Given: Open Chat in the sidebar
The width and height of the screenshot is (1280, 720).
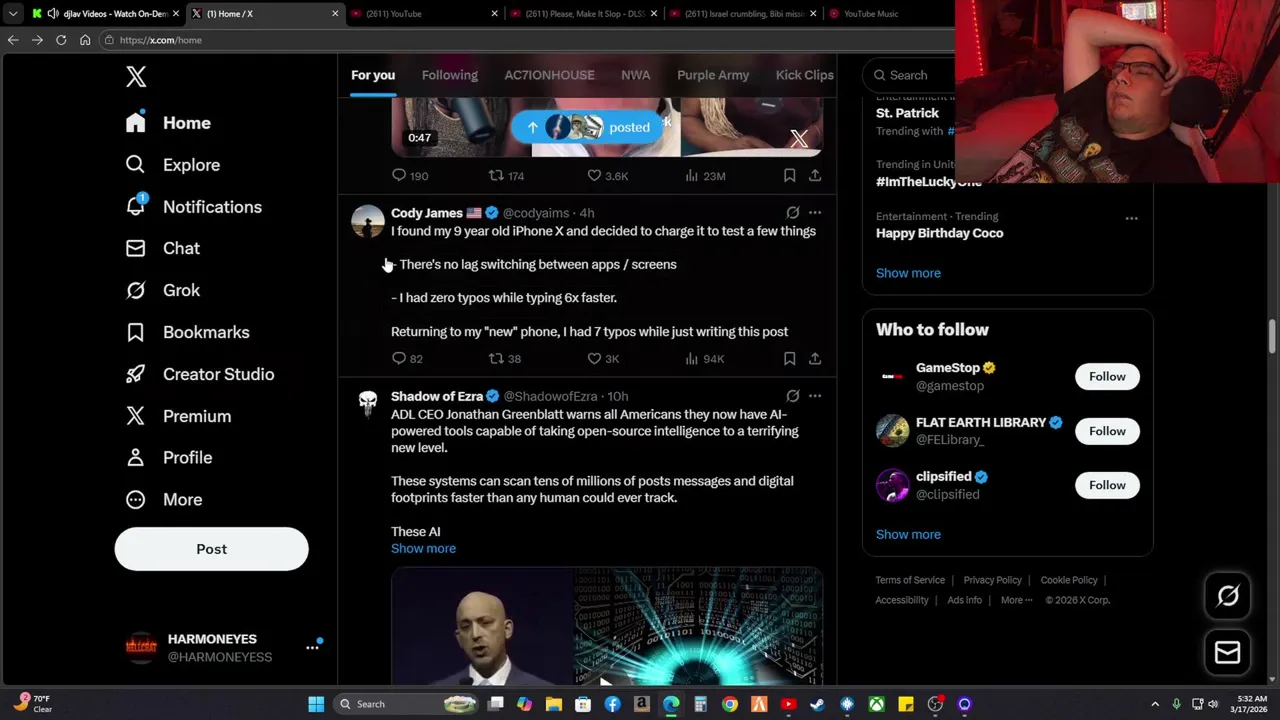Looking at the screenshot, I should (162, 248).
